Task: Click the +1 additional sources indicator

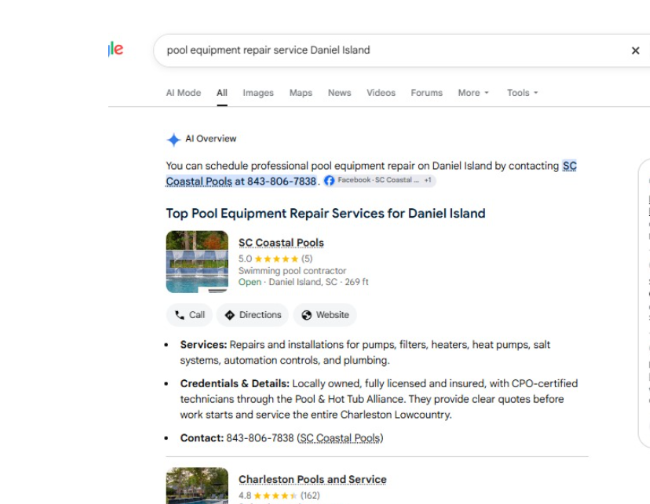Action: tap(428, 180)
